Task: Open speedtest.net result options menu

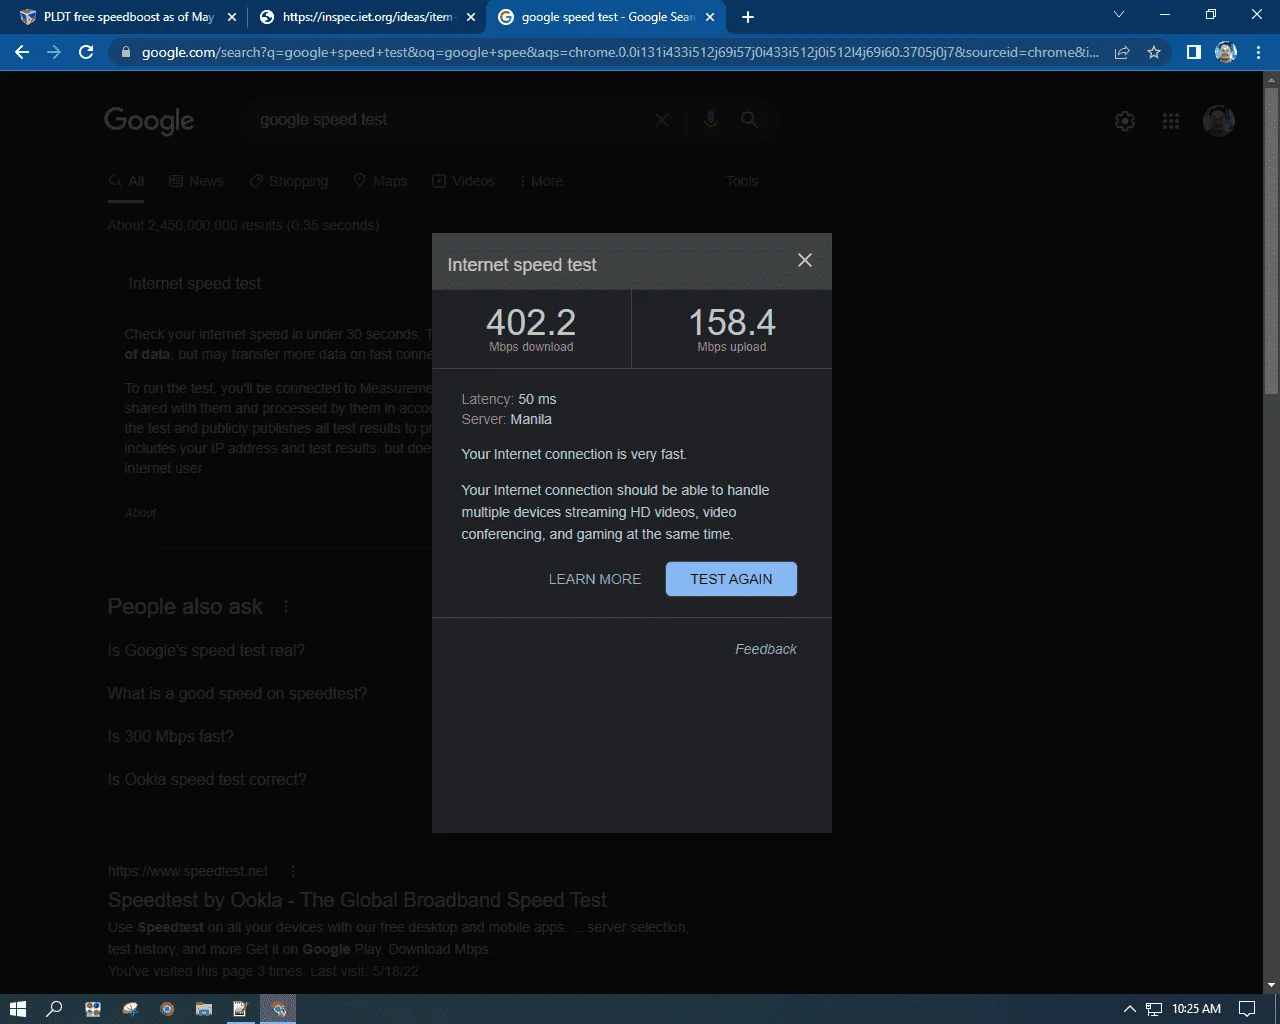Action: 292,871
